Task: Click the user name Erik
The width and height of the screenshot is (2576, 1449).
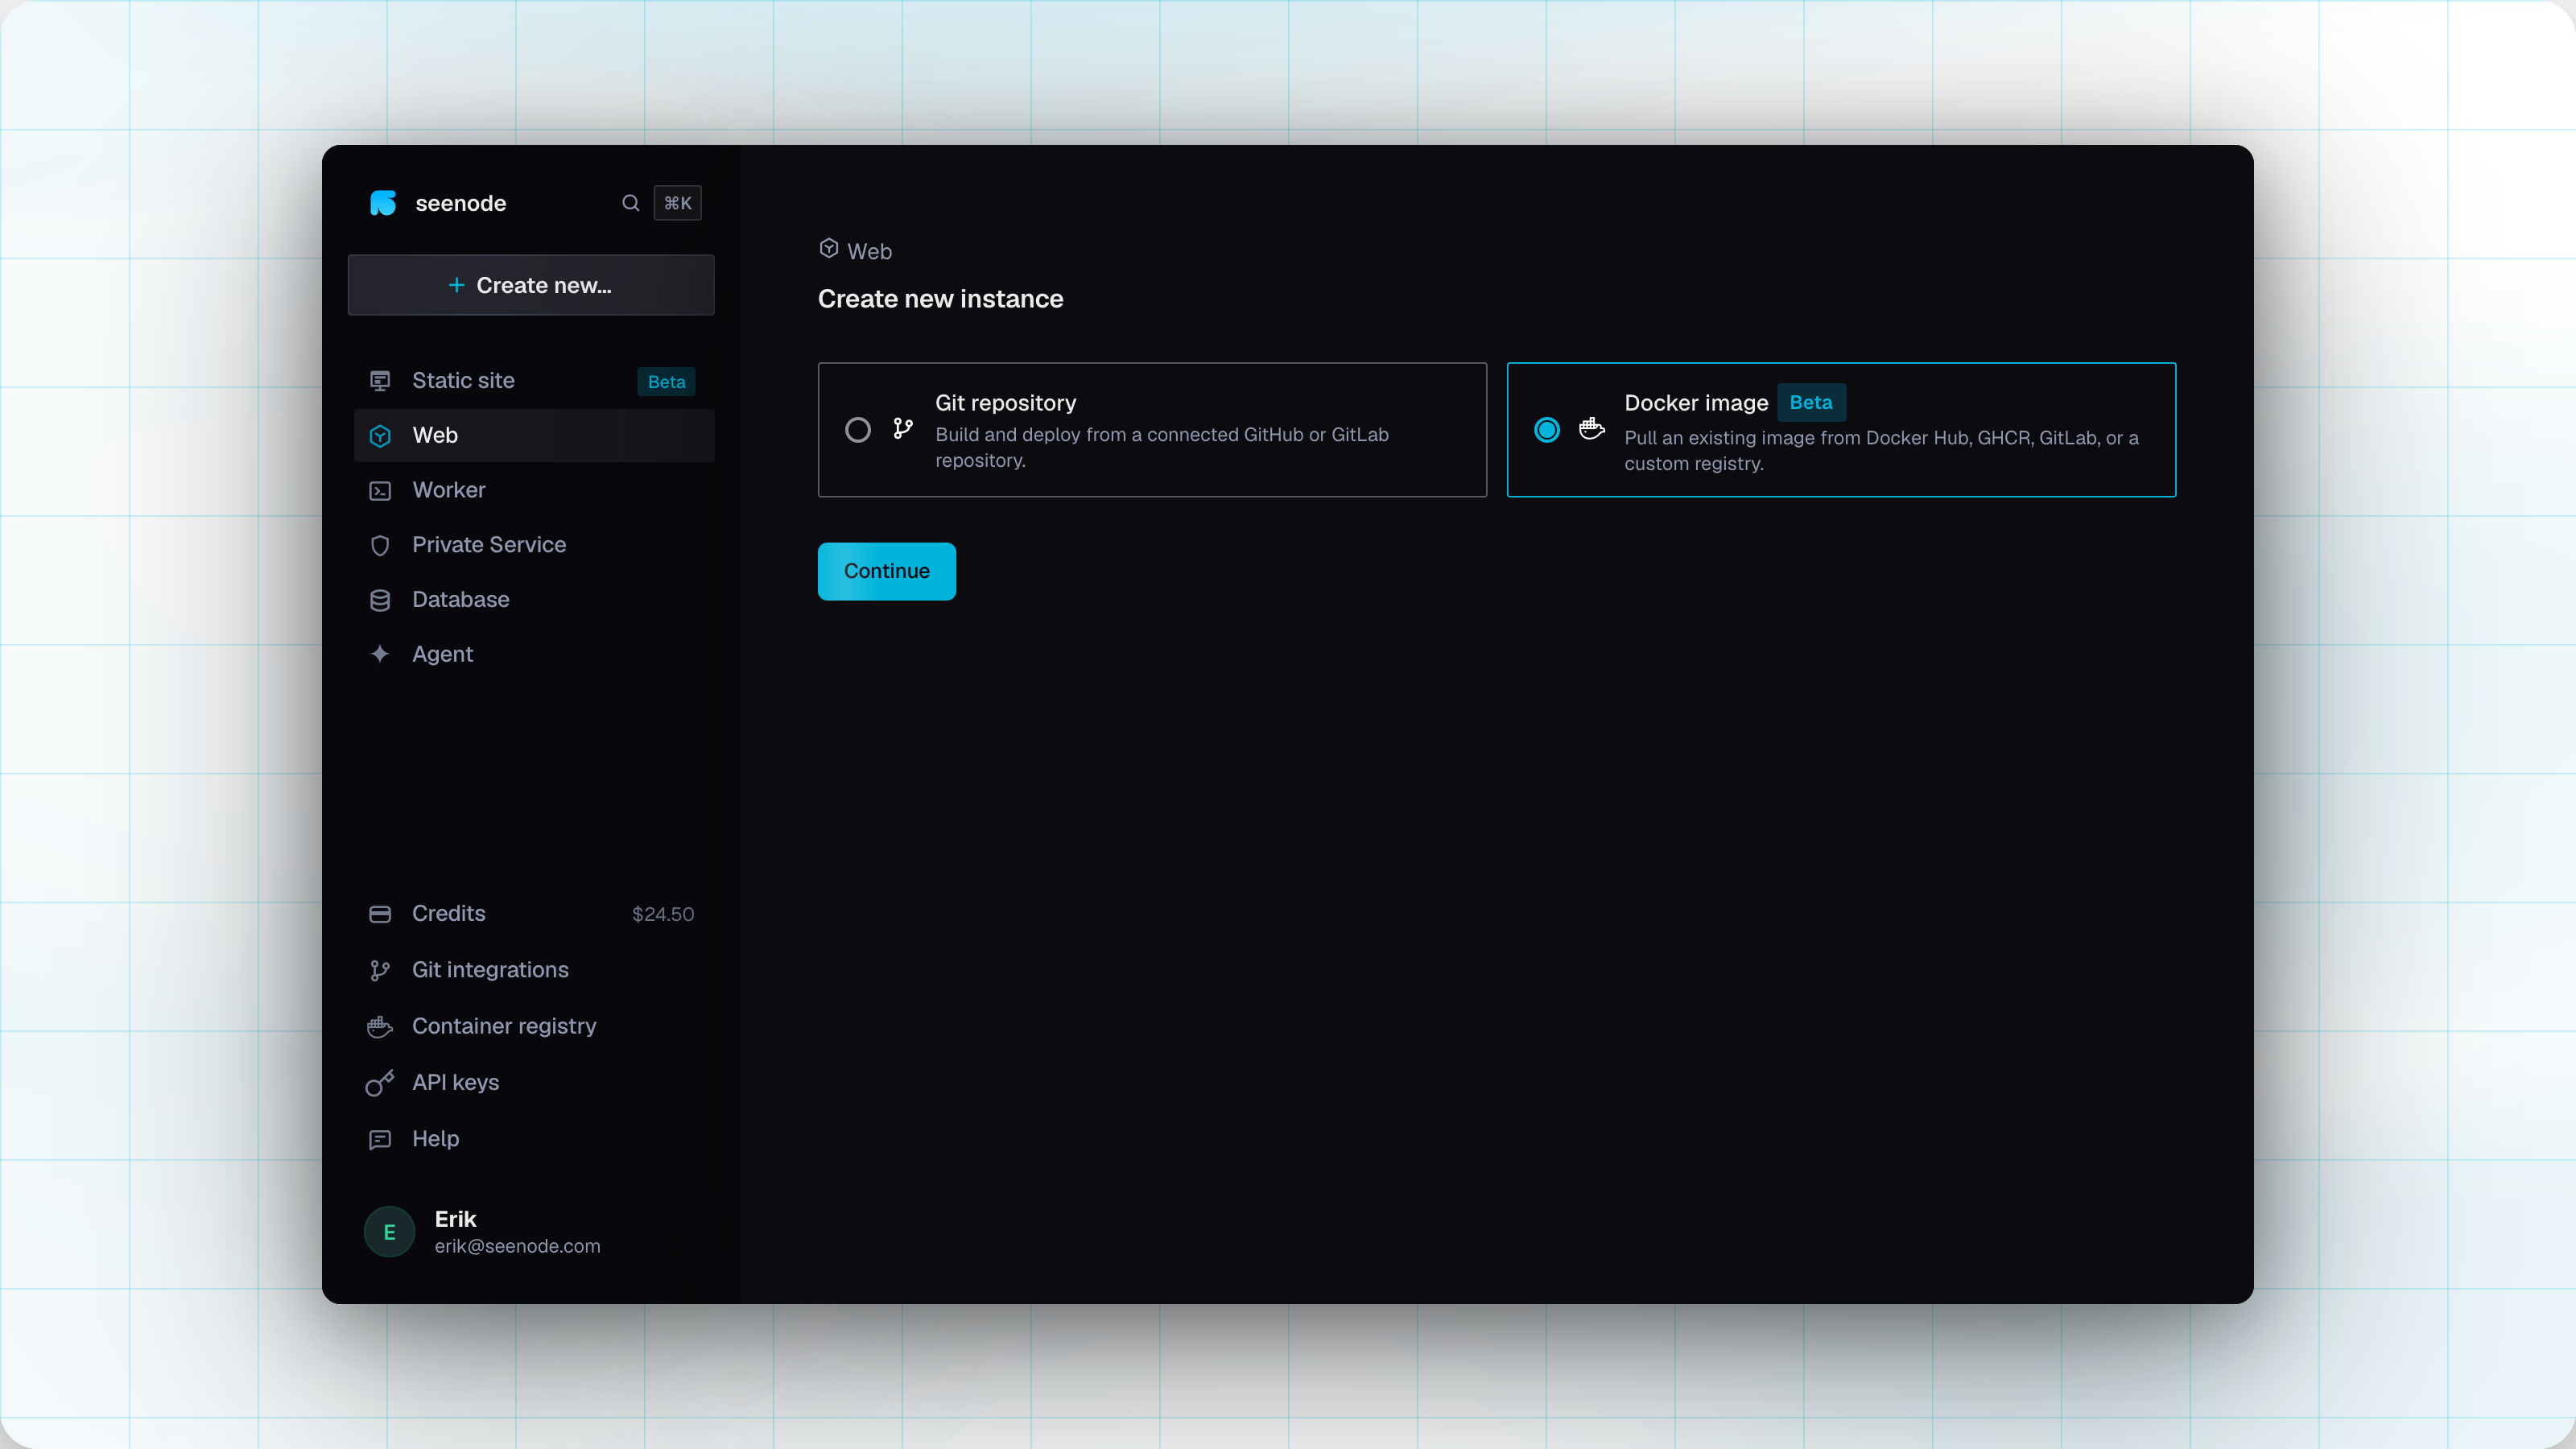Action: 455,1219
